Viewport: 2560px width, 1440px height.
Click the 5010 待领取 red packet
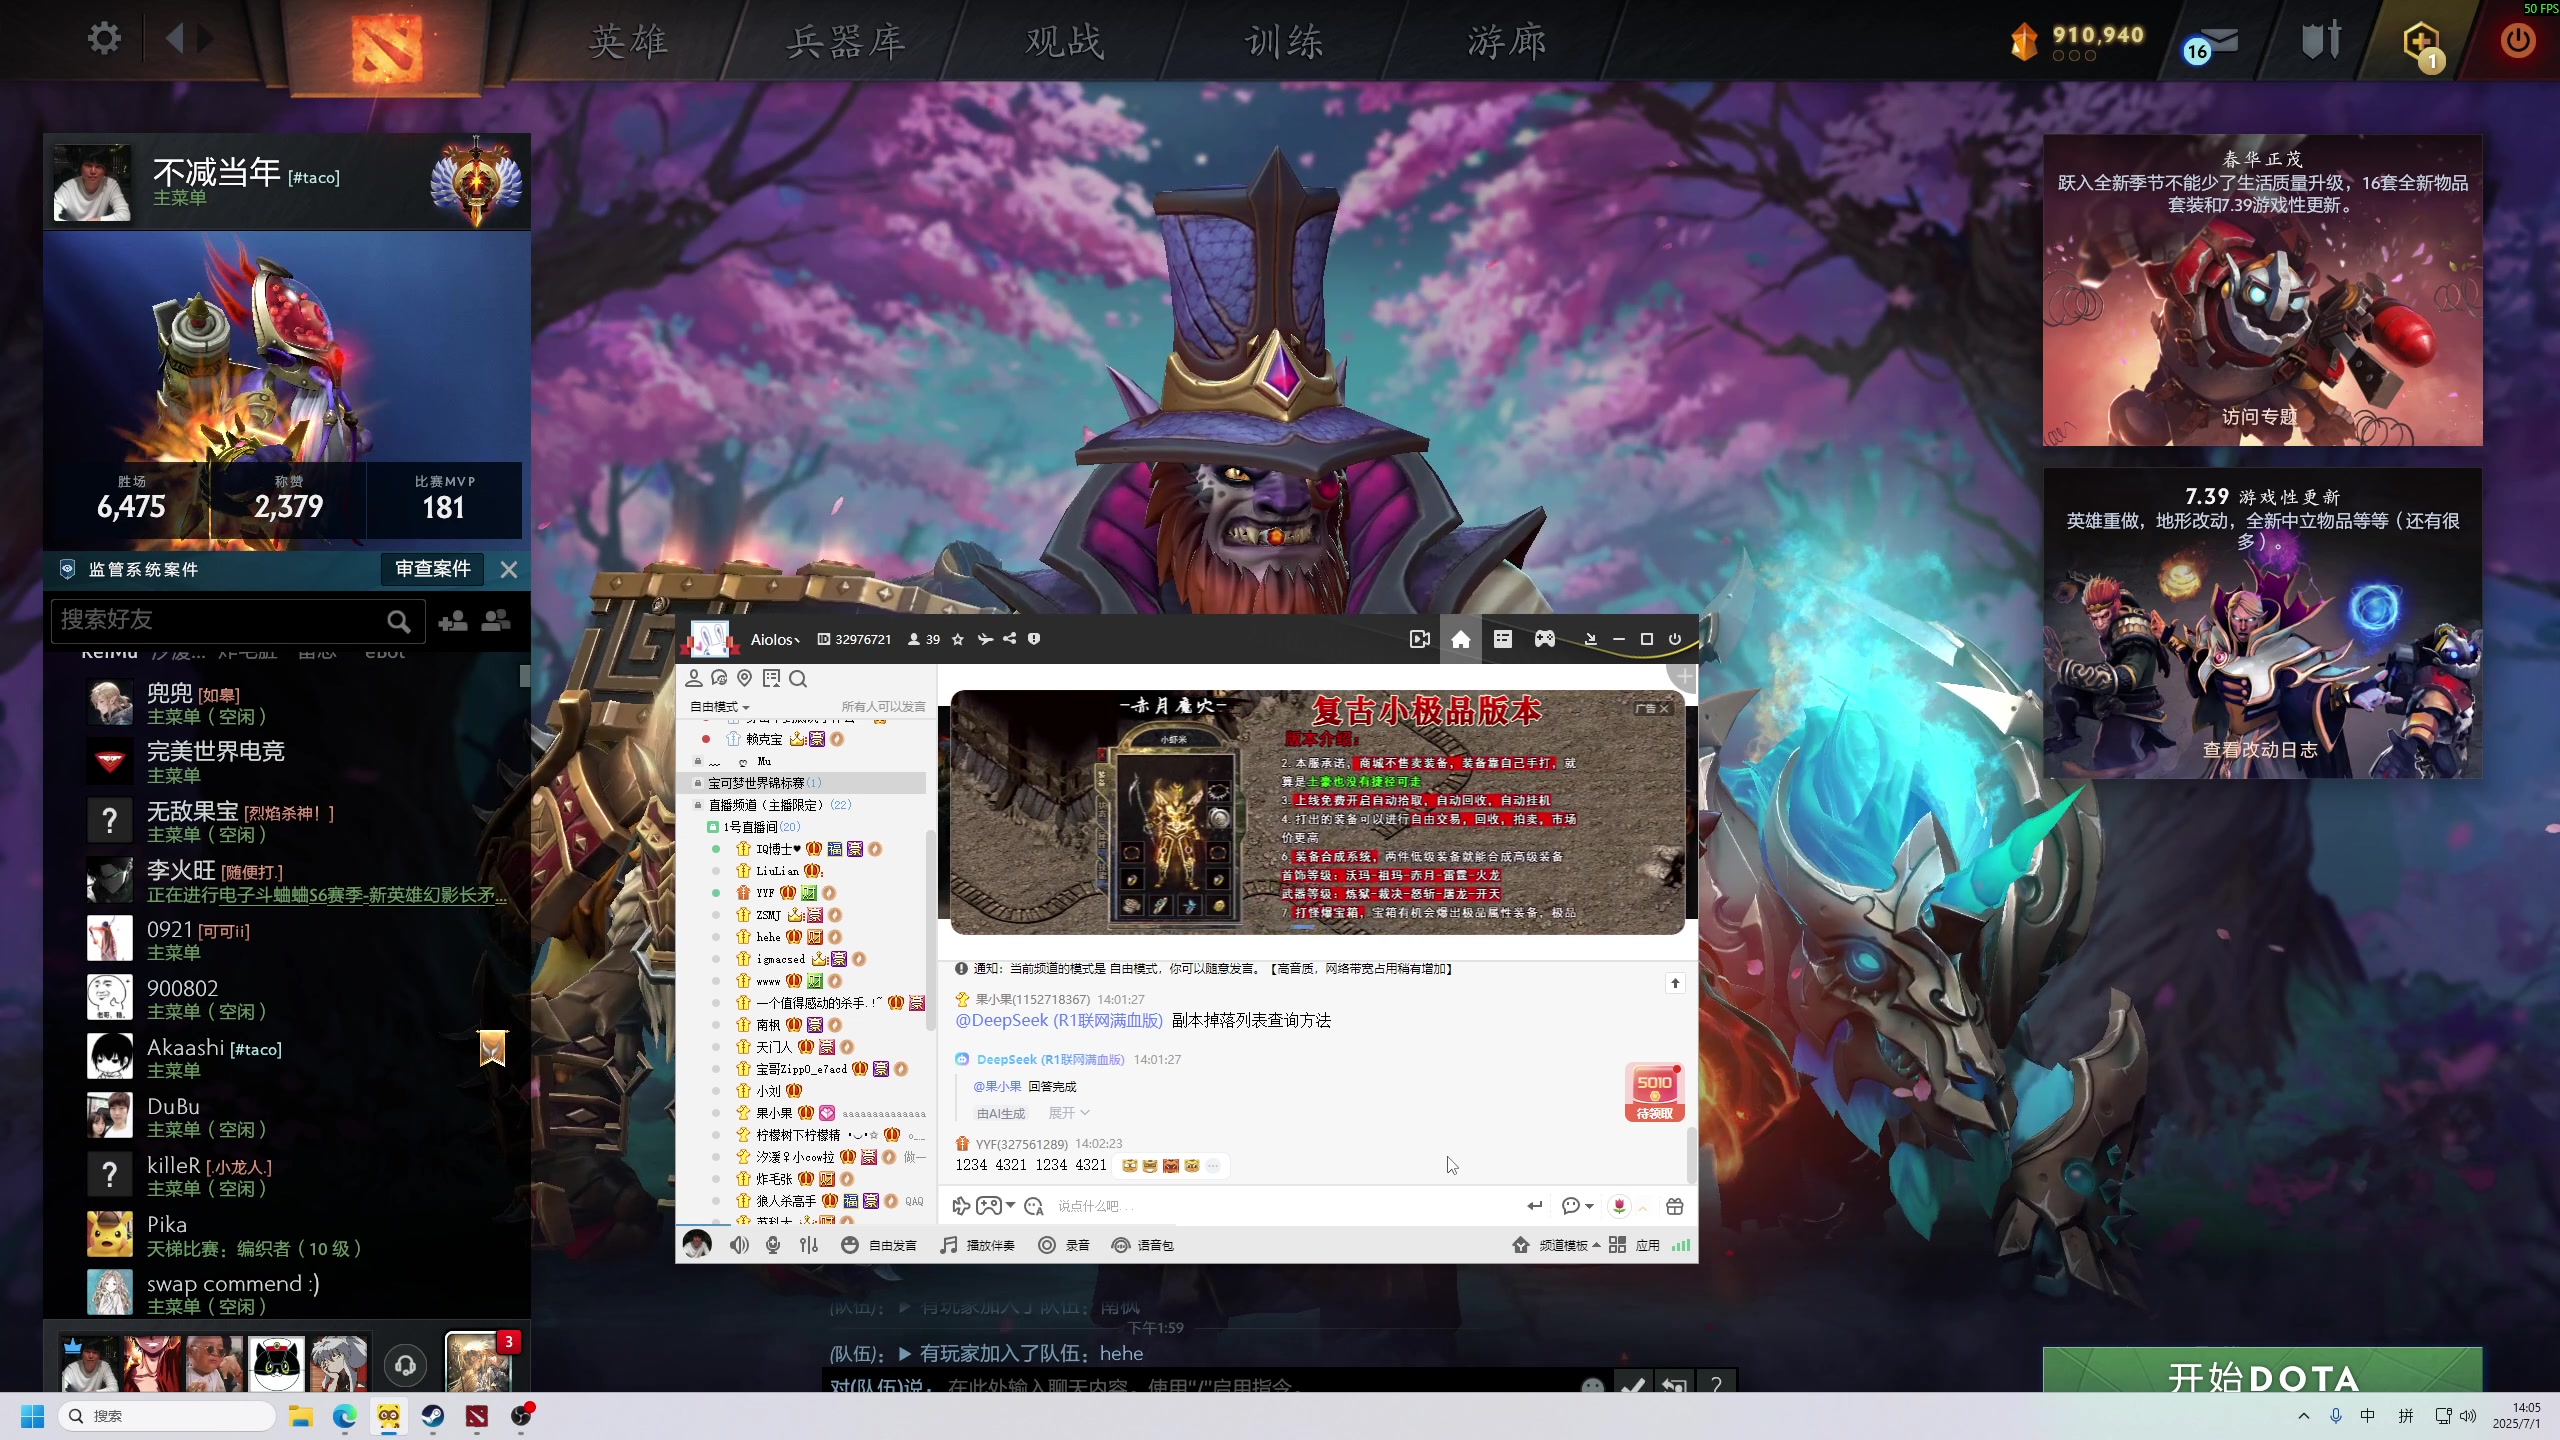pyautogui.click(x=1655, y=1092)
